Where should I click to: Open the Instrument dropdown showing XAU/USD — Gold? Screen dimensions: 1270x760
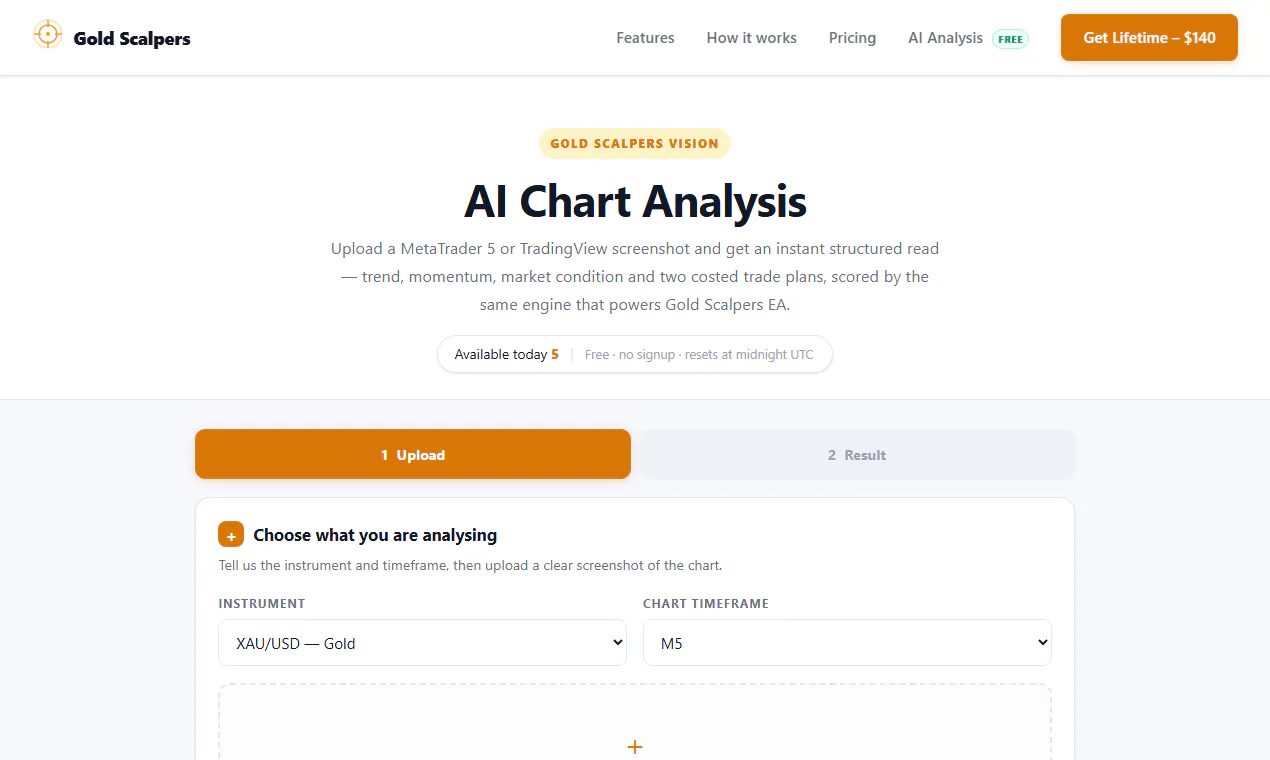[x=422, y=643]
